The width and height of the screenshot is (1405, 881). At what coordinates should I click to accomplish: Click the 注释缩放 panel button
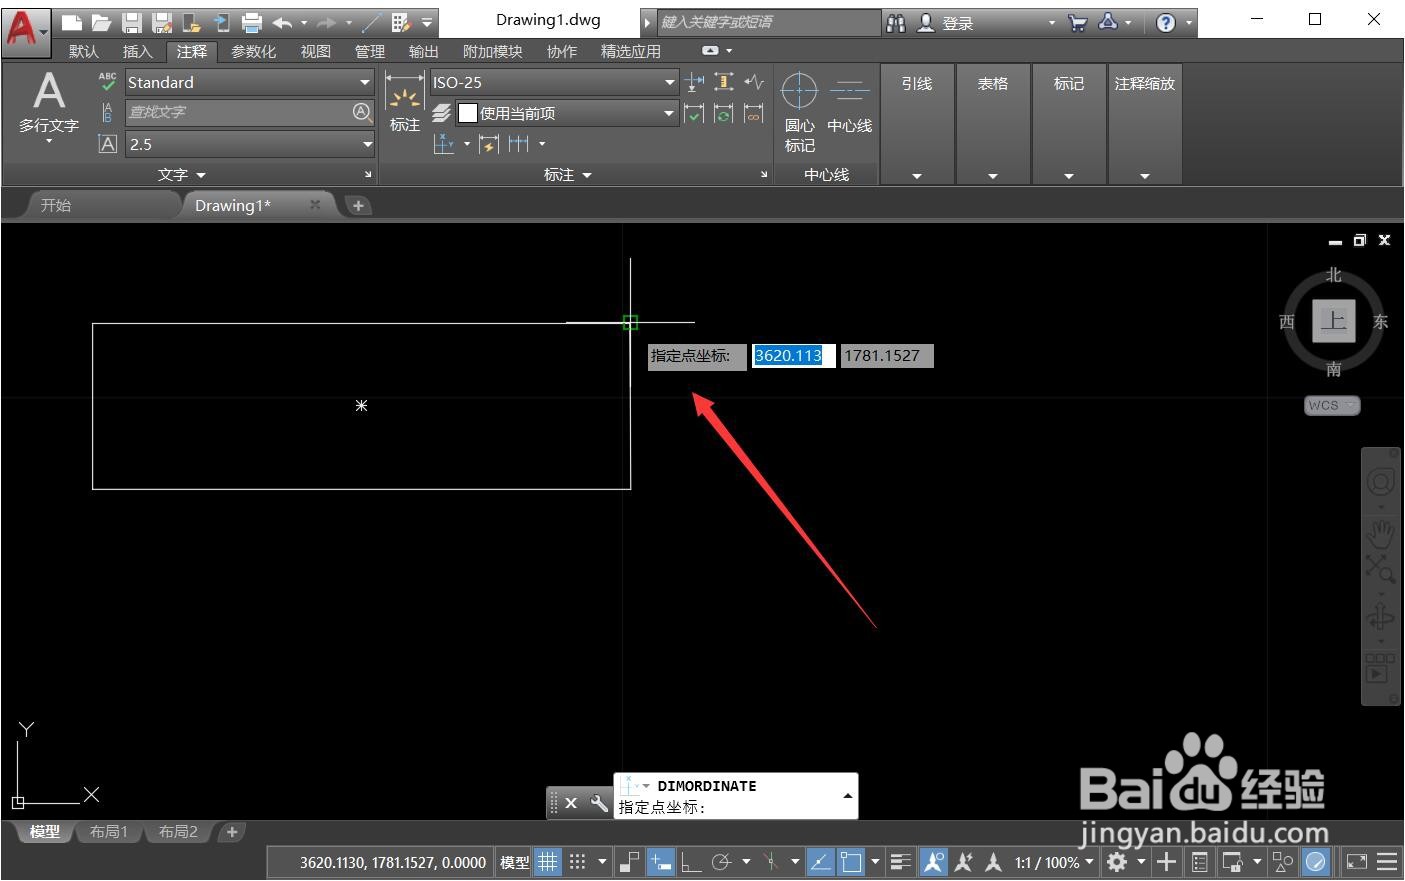pos(1145,125)
